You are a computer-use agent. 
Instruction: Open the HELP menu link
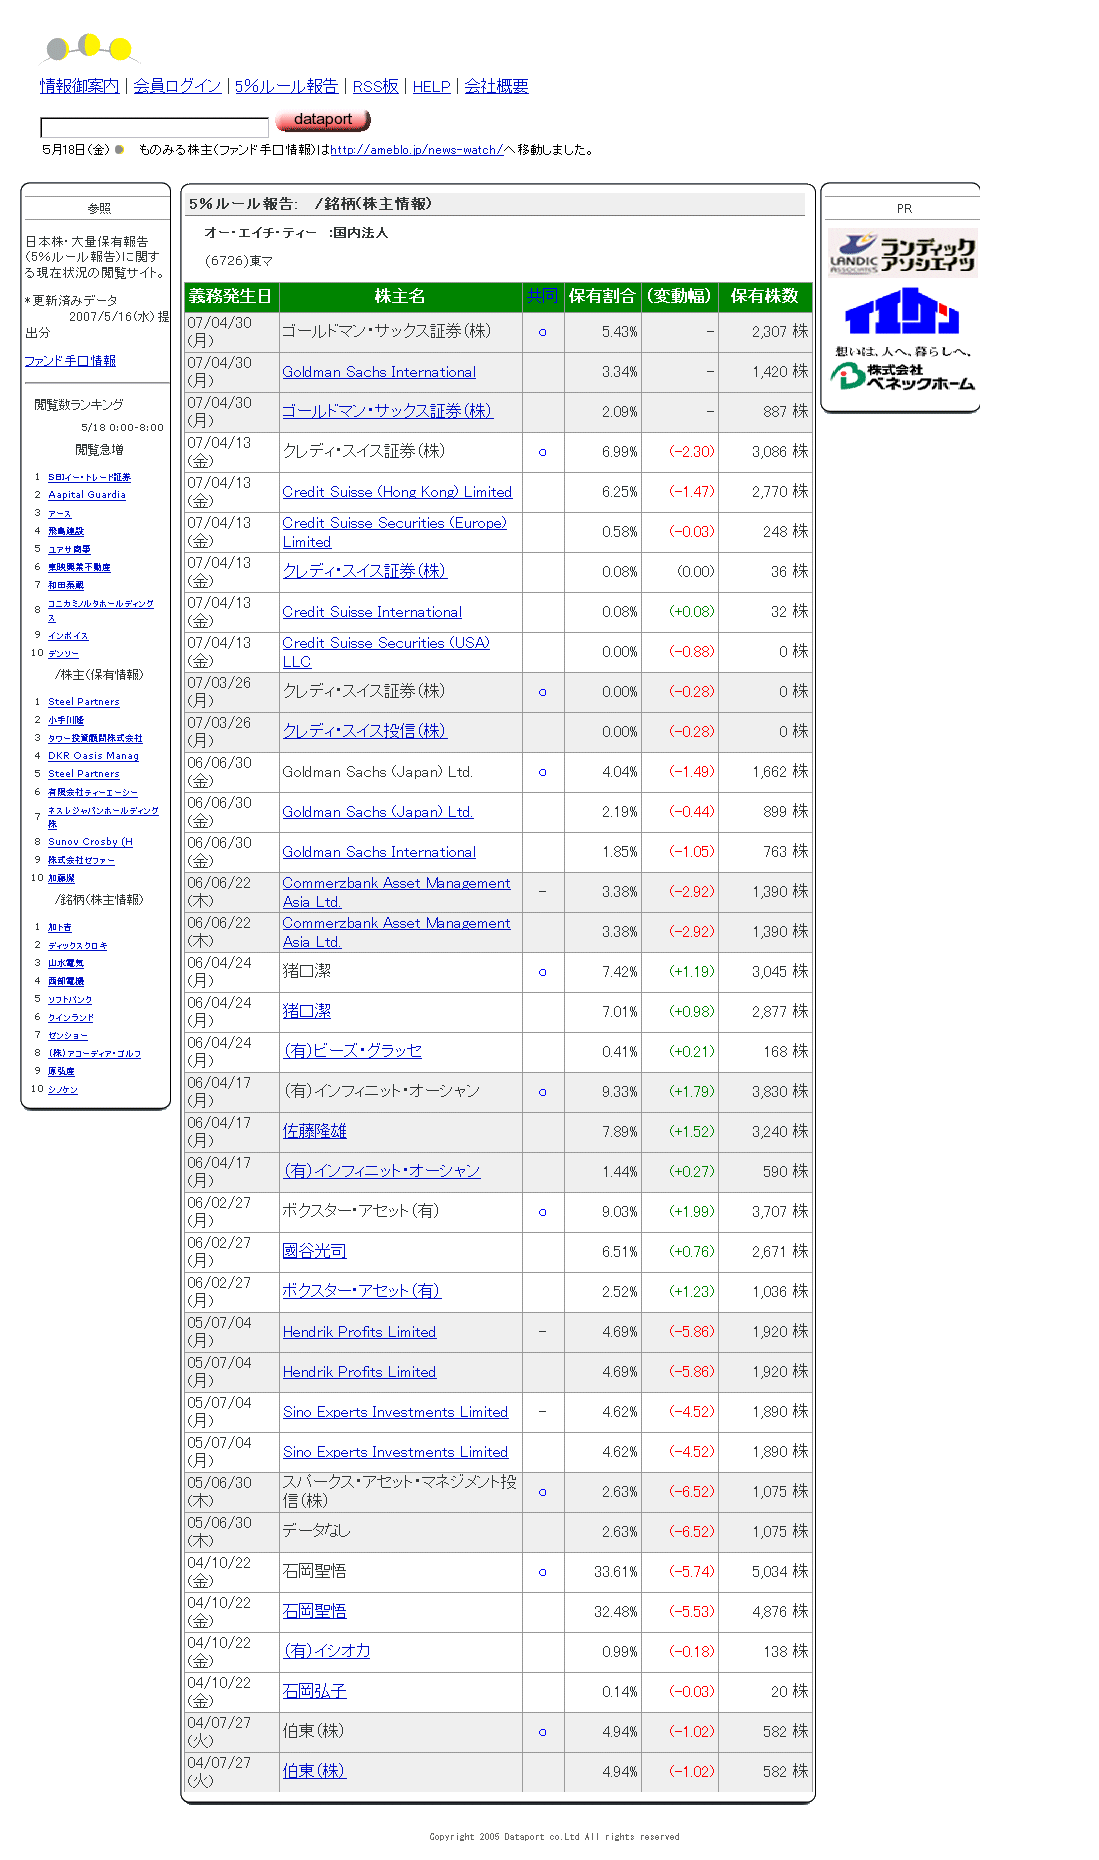(x=431, y=87)
